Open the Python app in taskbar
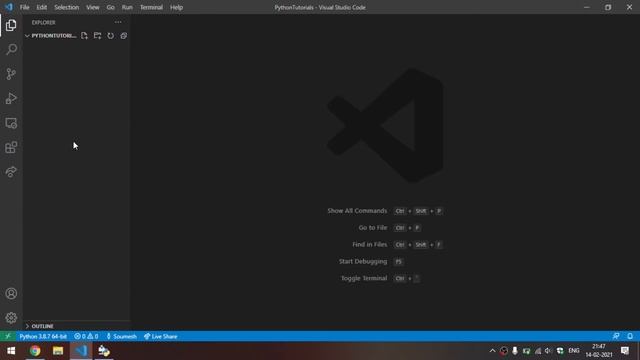Image resolution: width=640 pixels, height=360 pixels. pos(104,351)
